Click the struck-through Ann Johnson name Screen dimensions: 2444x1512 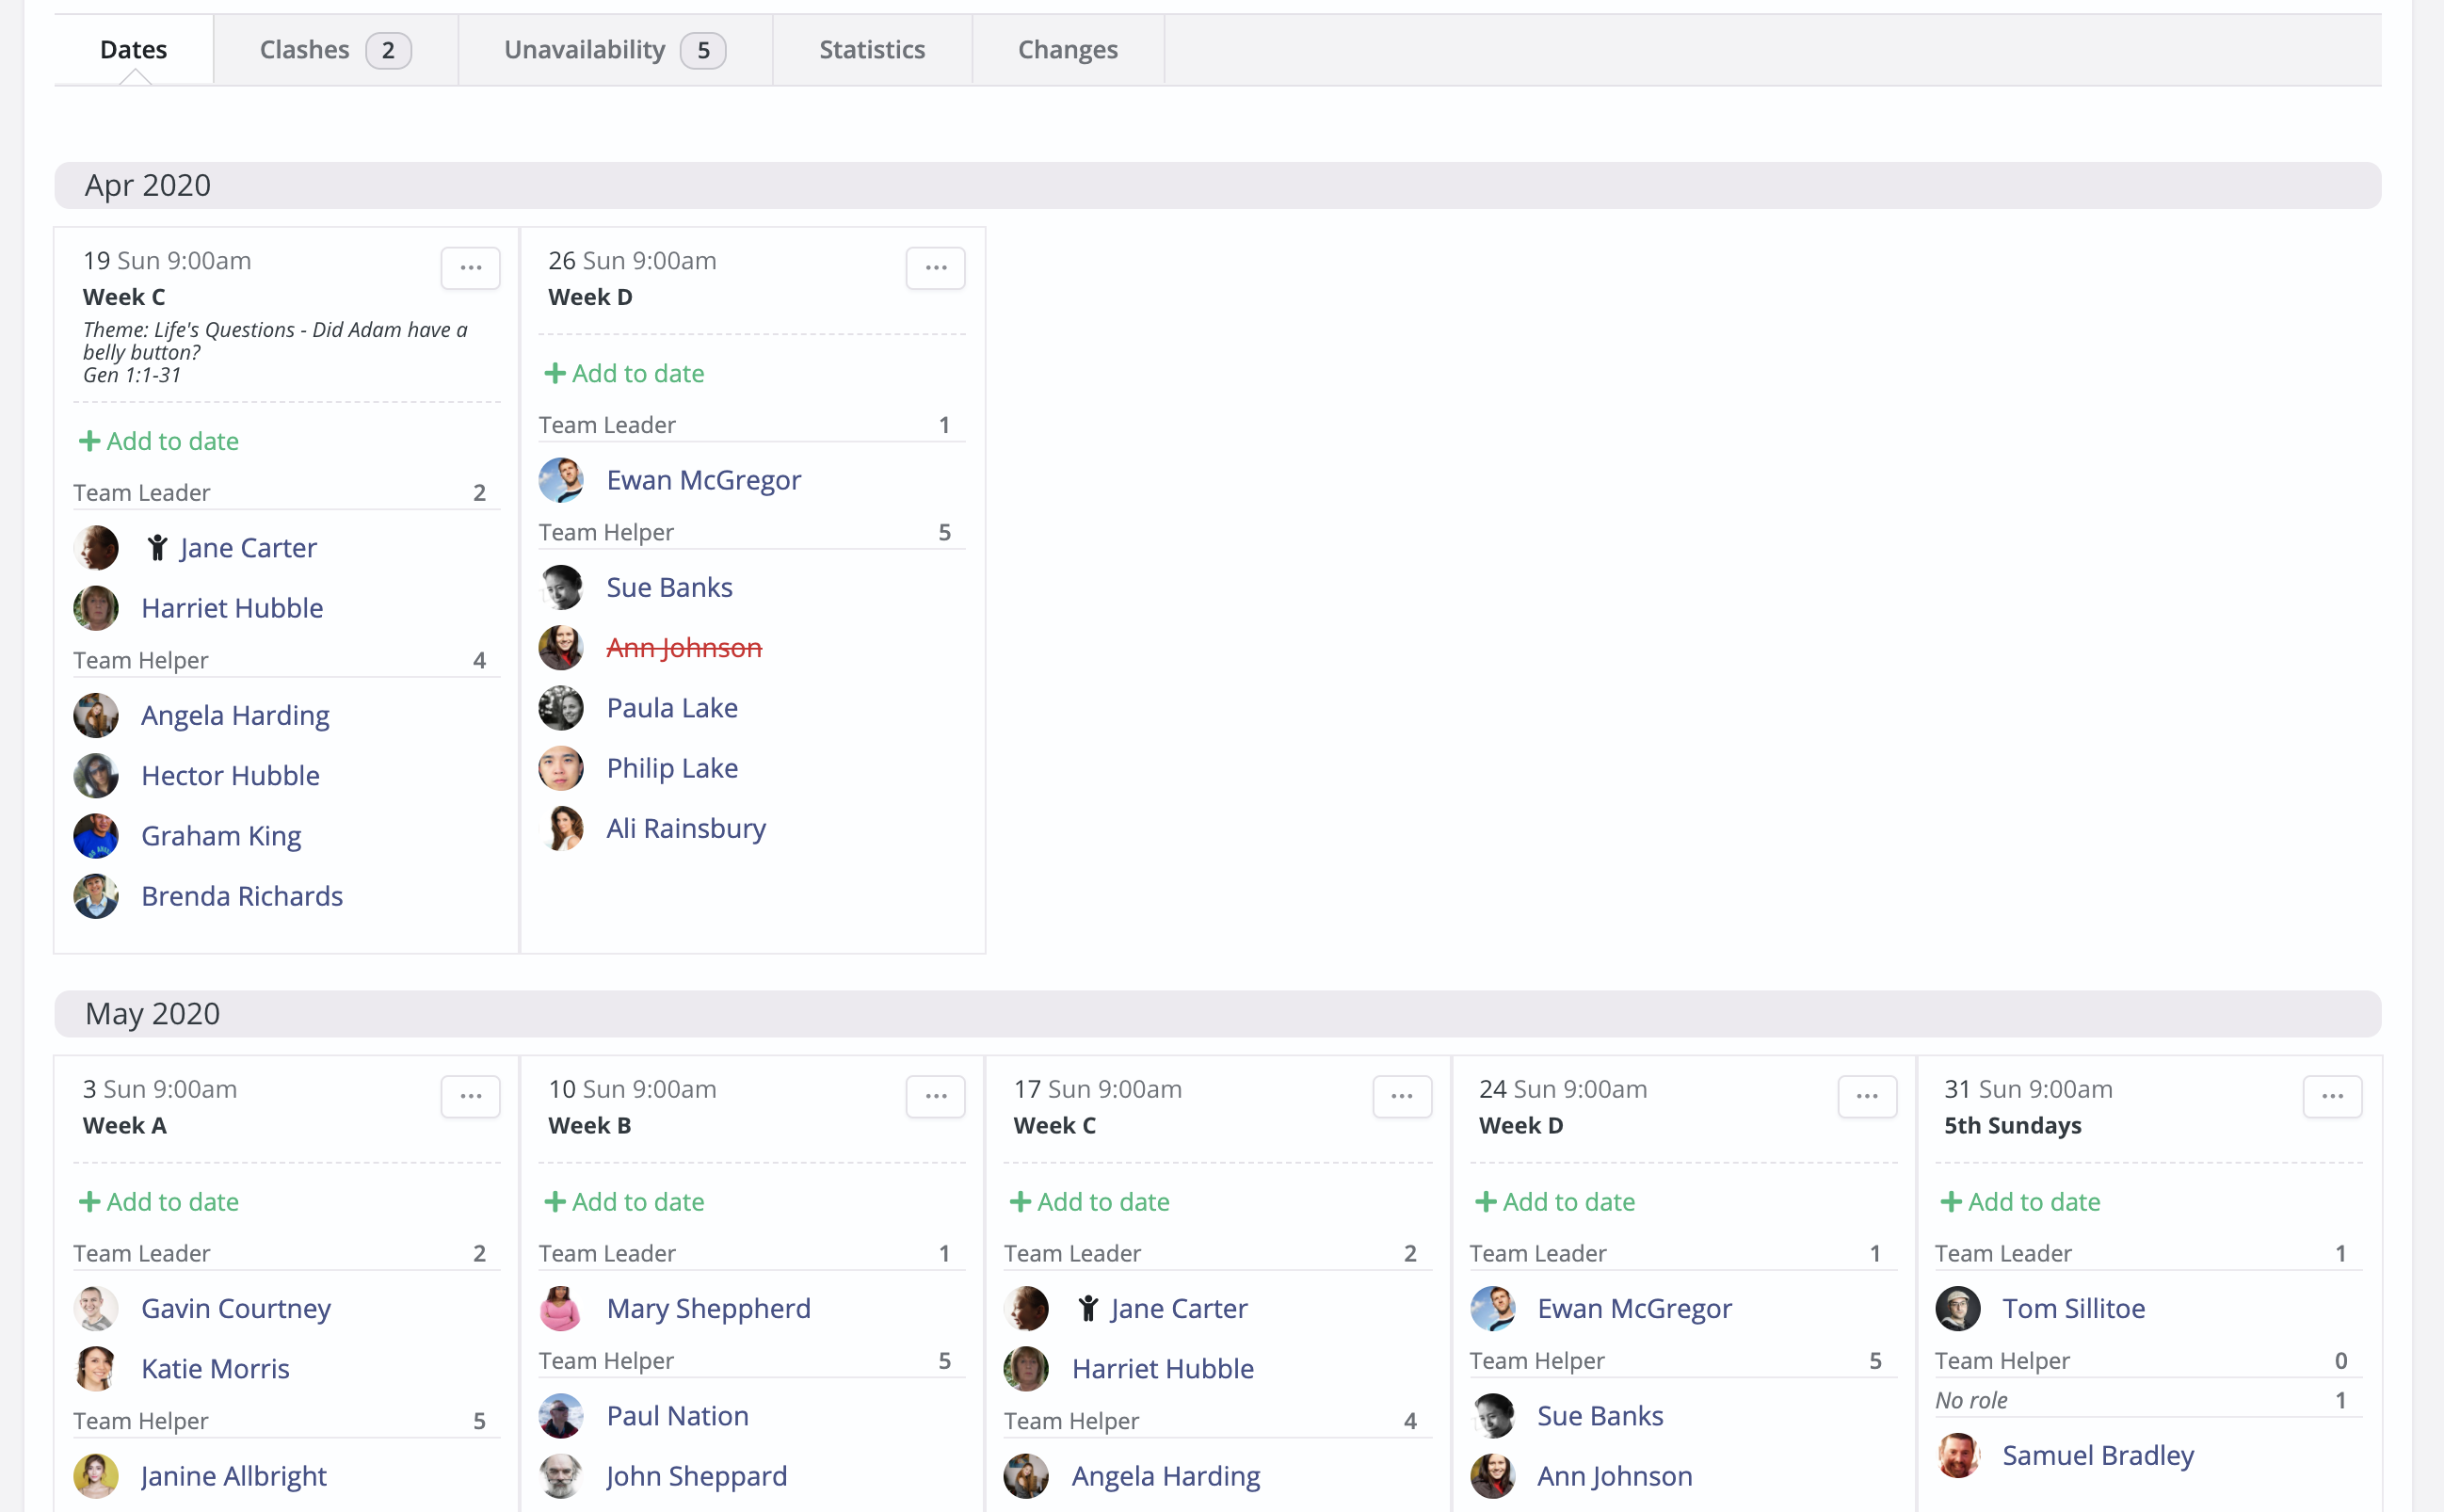[684, 648]
